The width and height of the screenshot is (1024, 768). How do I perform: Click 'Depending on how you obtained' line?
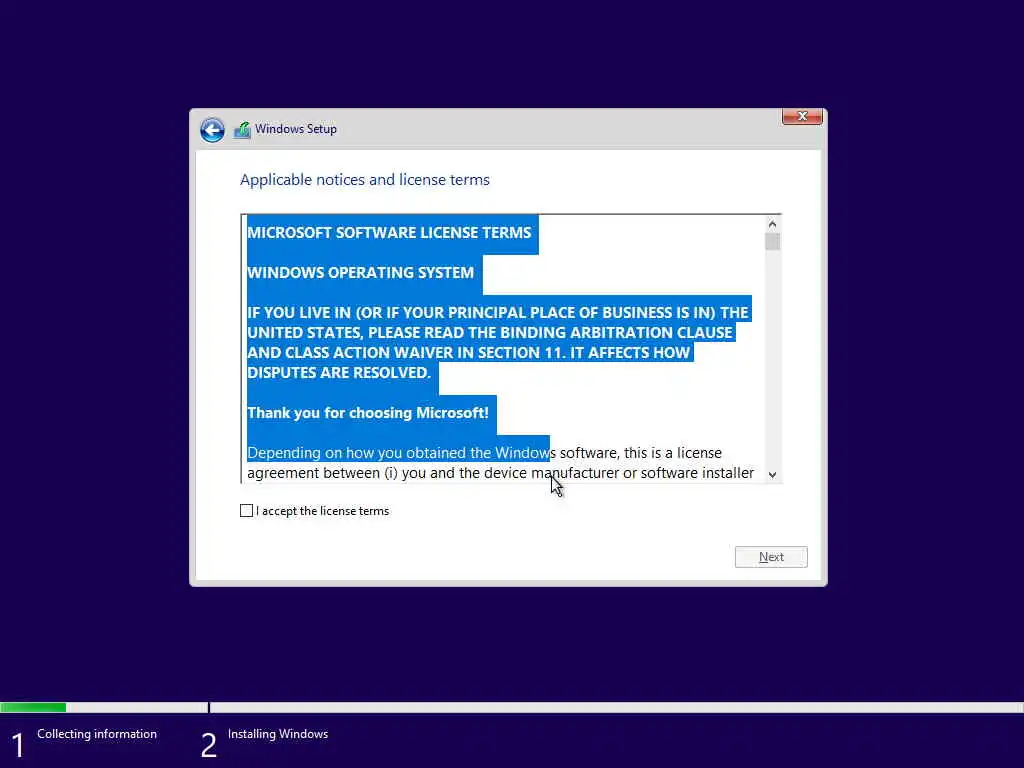[x=484, y=453]
